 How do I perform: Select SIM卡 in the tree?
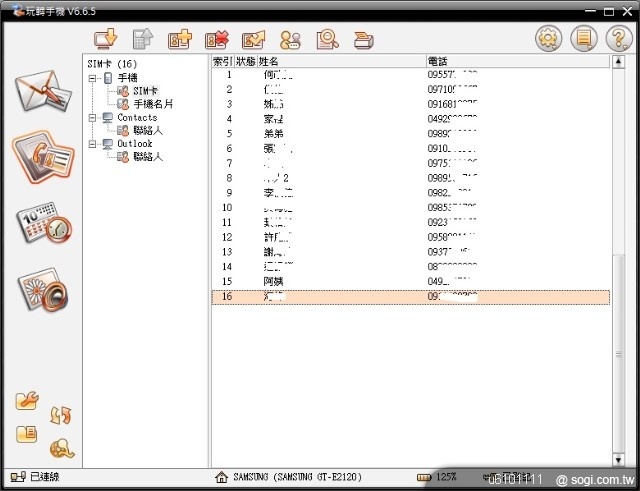coord(146,91)
